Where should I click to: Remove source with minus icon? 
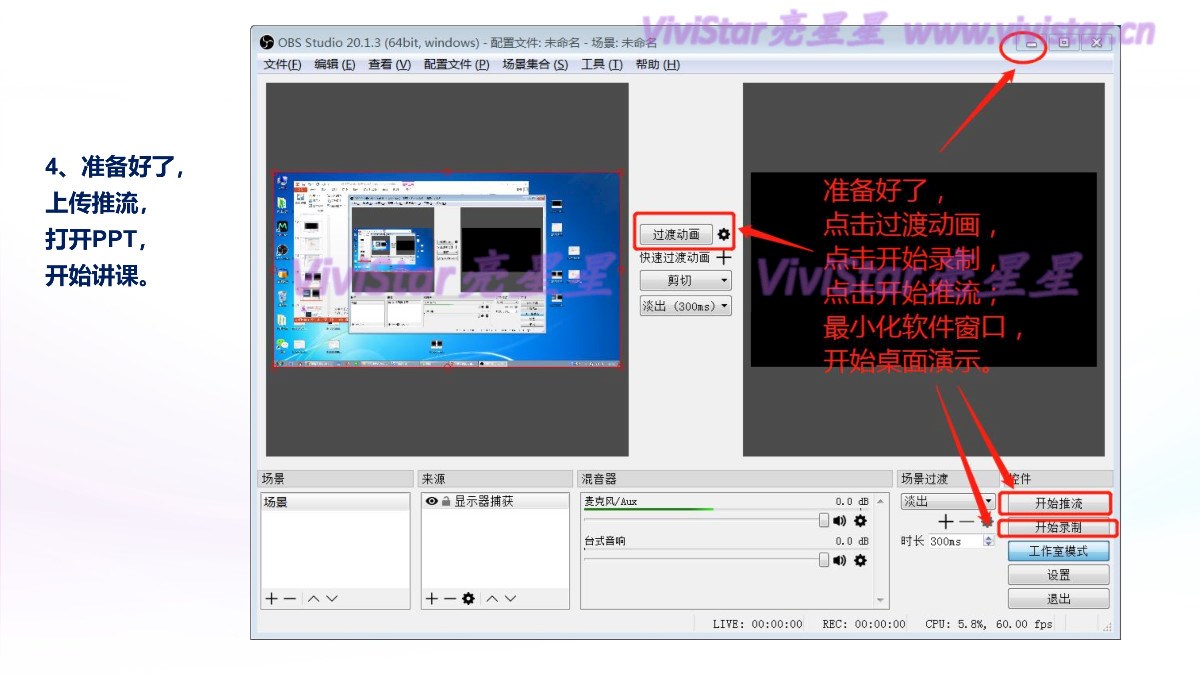450,598
